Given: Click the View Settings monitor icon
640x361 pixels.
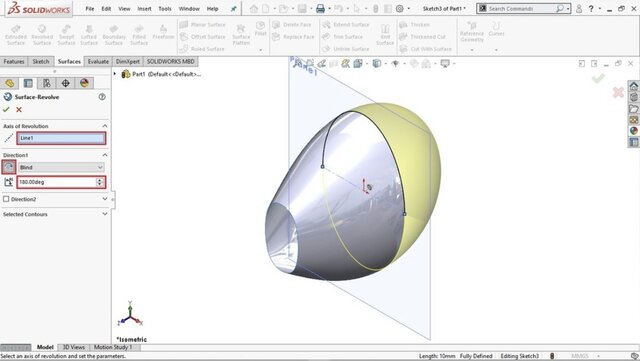Looking at the screenshot, I should coord(445,63).
